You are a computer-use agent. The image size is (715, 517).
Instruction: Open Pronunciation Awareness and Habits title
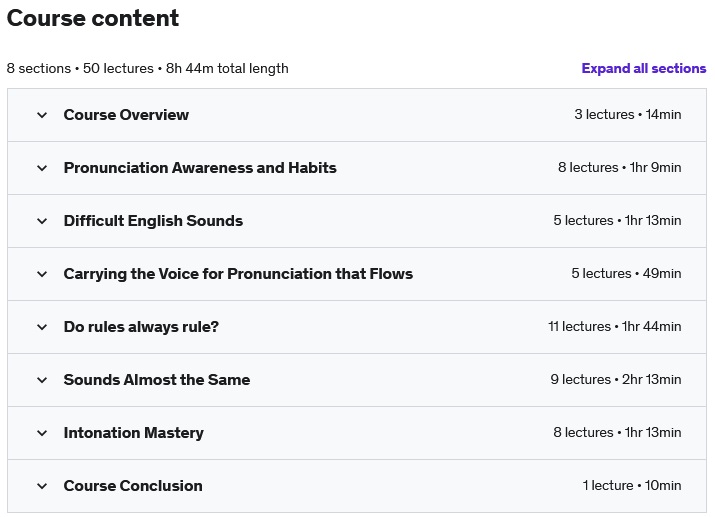point(200,168)
